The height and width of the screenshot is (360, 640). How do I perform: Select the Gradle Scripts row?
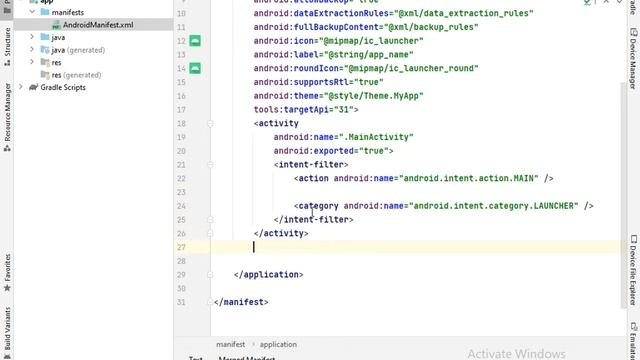click(x=93, y=87)
